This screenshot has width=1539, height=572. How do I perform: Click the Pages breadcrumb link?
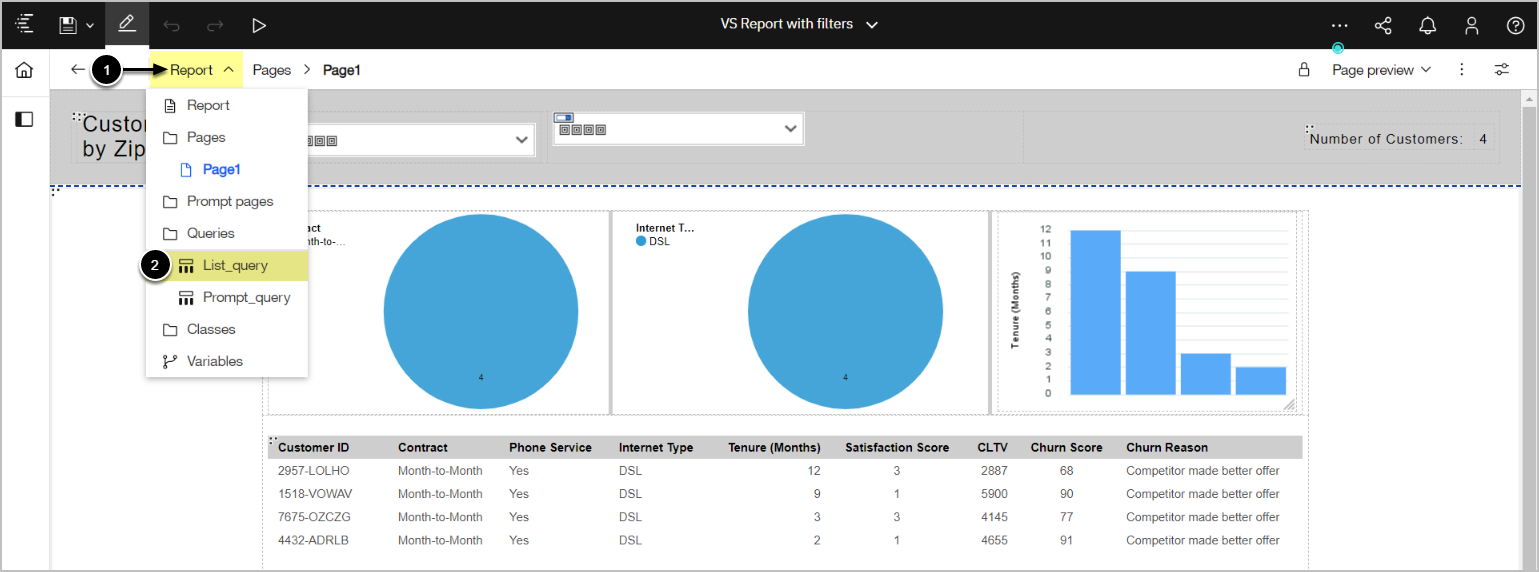tap(271, 70)
